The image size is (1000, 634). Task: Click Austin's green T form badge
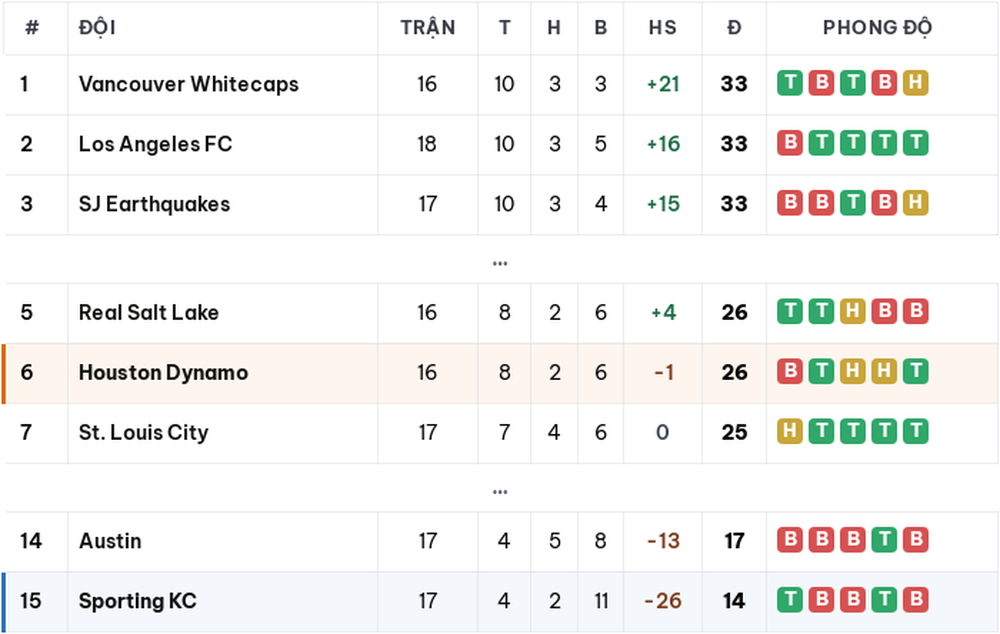[x=884, y=540]
